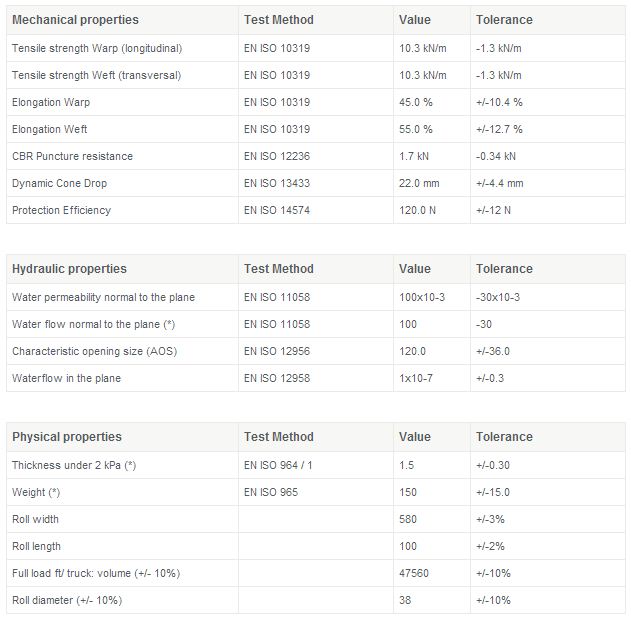Screen dimensions: 631x619
Task: Click the Hydraulic properties table header
Action: [x=69, y=269]
